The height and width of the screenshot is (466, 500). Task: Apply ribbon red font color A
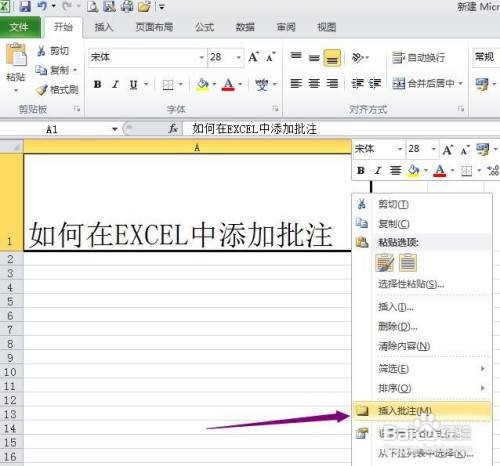228,85
